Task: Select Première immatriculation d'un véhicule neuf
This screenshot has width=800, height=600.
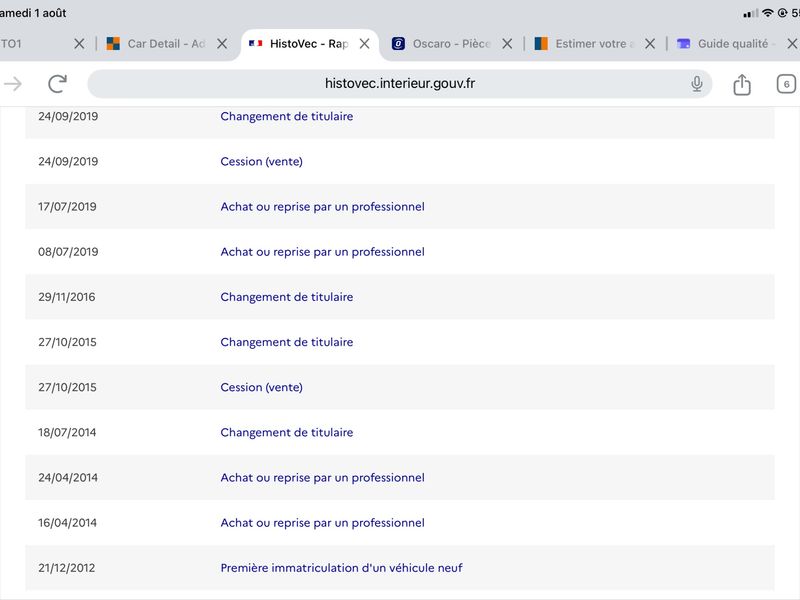Action: click(x=341, y=568)
